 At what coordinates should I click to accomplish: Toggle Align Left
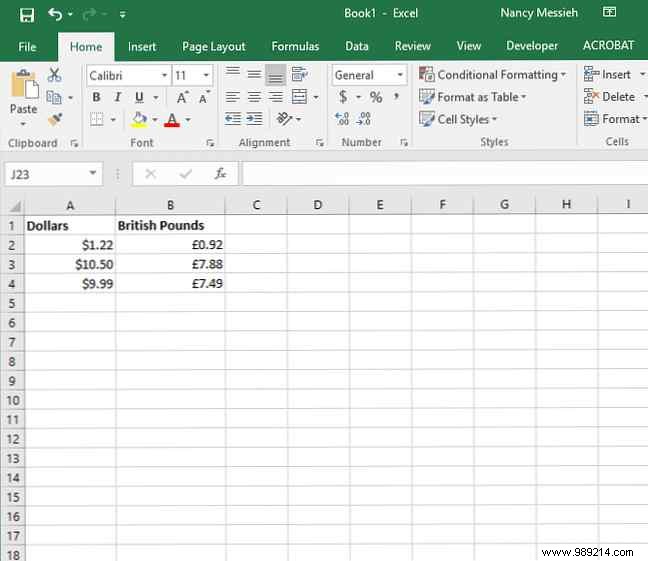tap(233, 97)
